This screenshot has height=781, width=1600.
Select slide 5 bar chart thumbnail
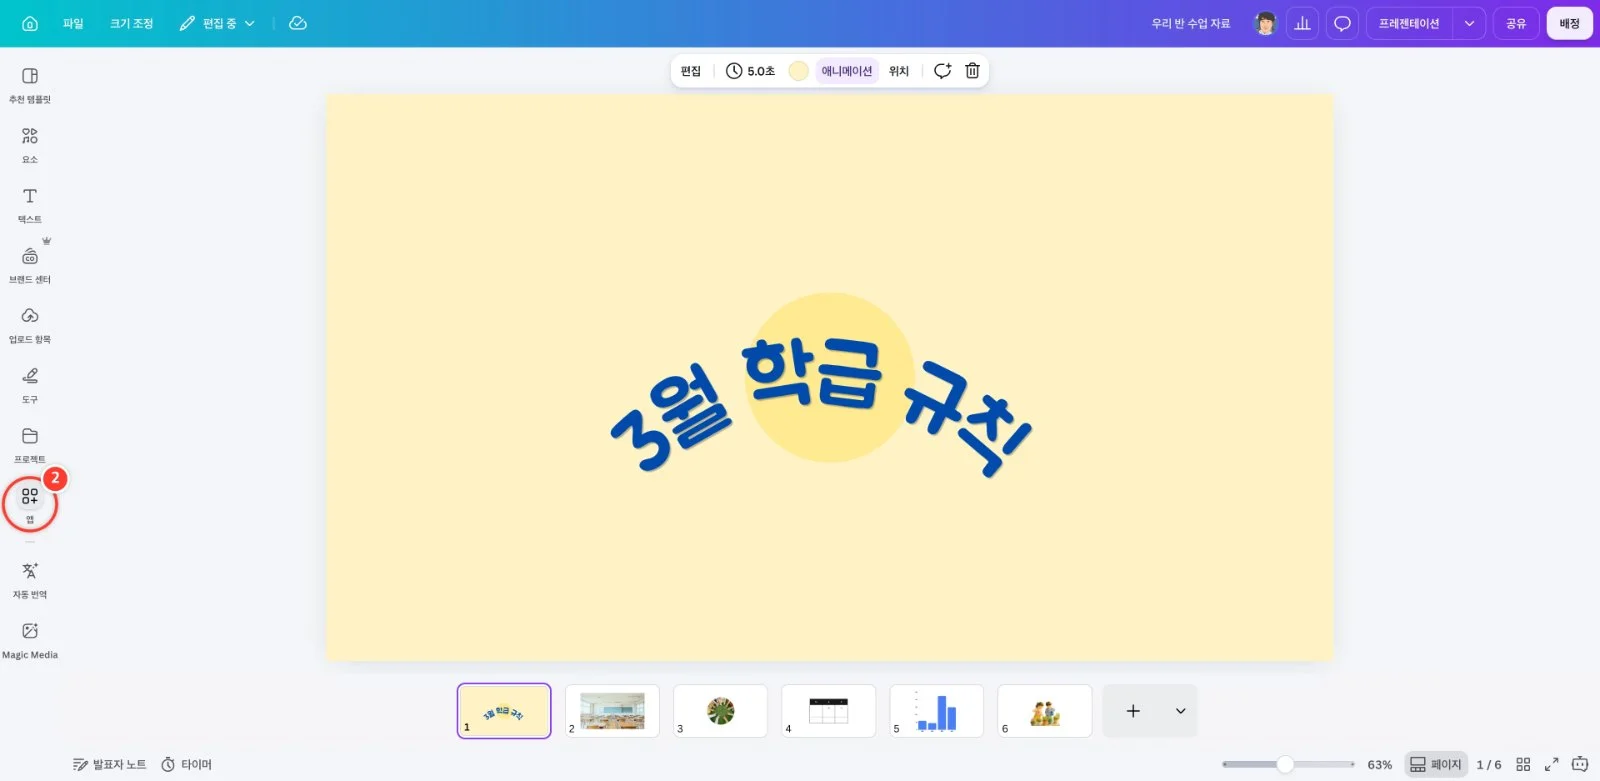coord(936,711)
